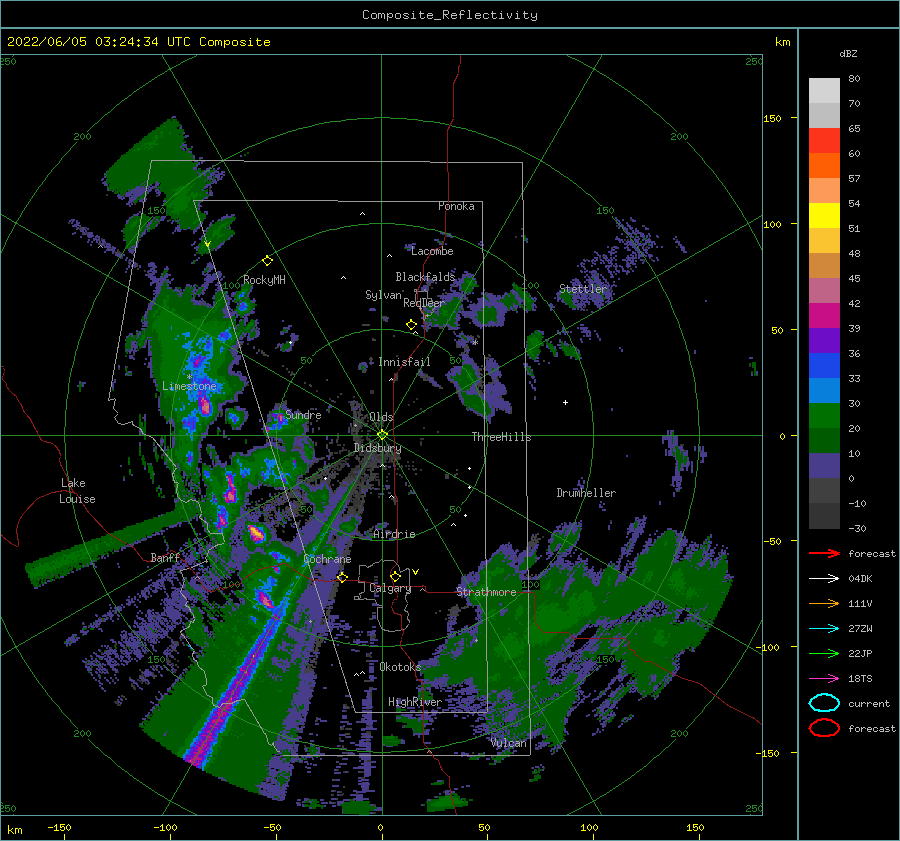Click the Blackfalds city label
The image size is (900, 841).
425,277
